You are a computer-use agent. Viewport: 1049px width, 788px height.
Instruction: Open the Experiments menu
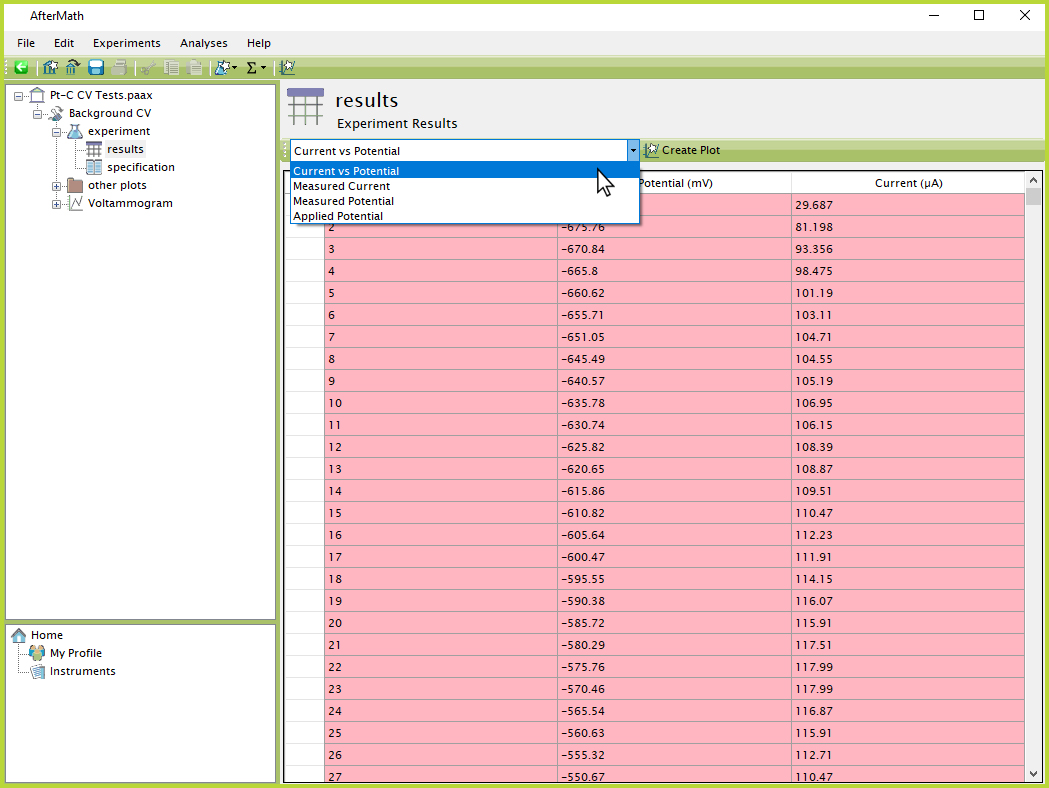[126, 43]
